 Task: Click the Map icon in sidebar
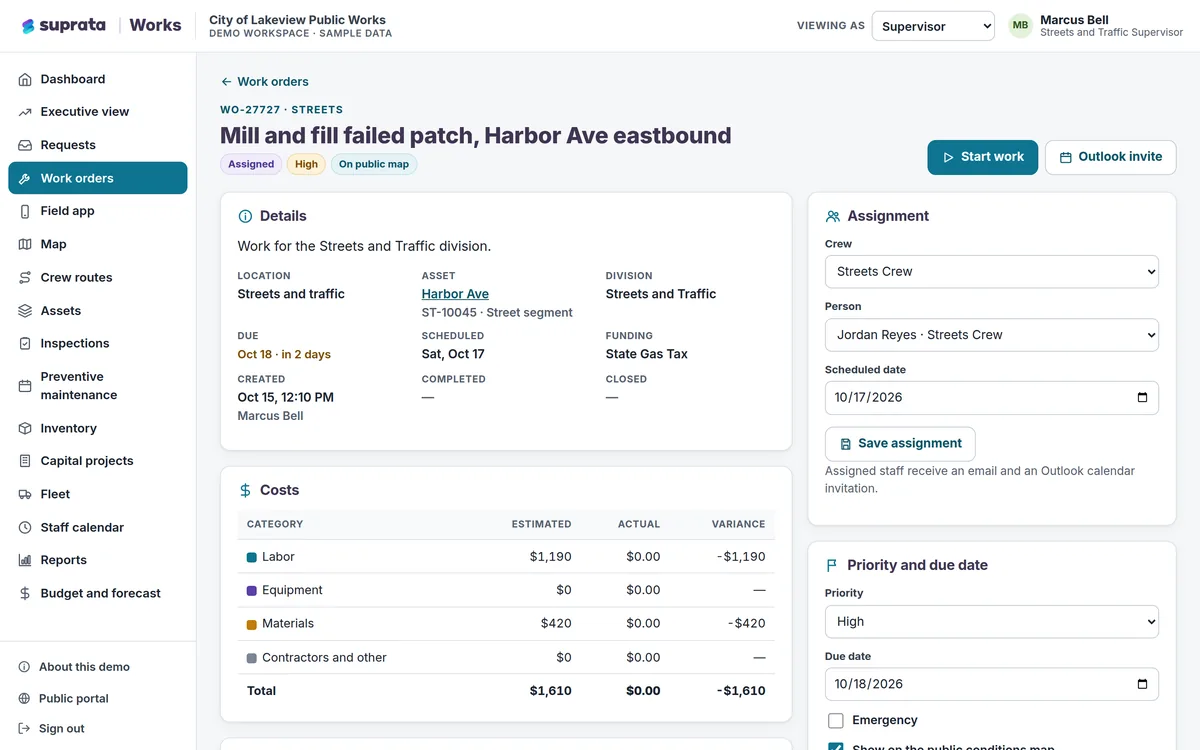(25, 244)
